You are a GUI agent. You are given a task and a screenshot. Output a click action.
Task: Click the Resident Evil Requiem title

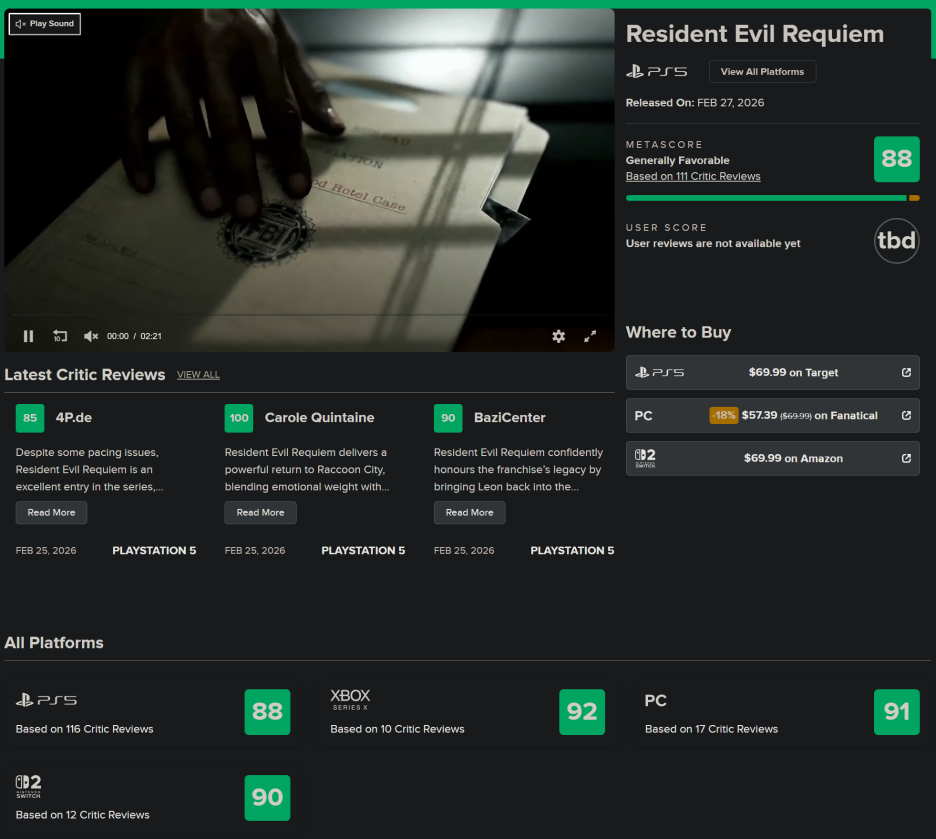[755, 34]
